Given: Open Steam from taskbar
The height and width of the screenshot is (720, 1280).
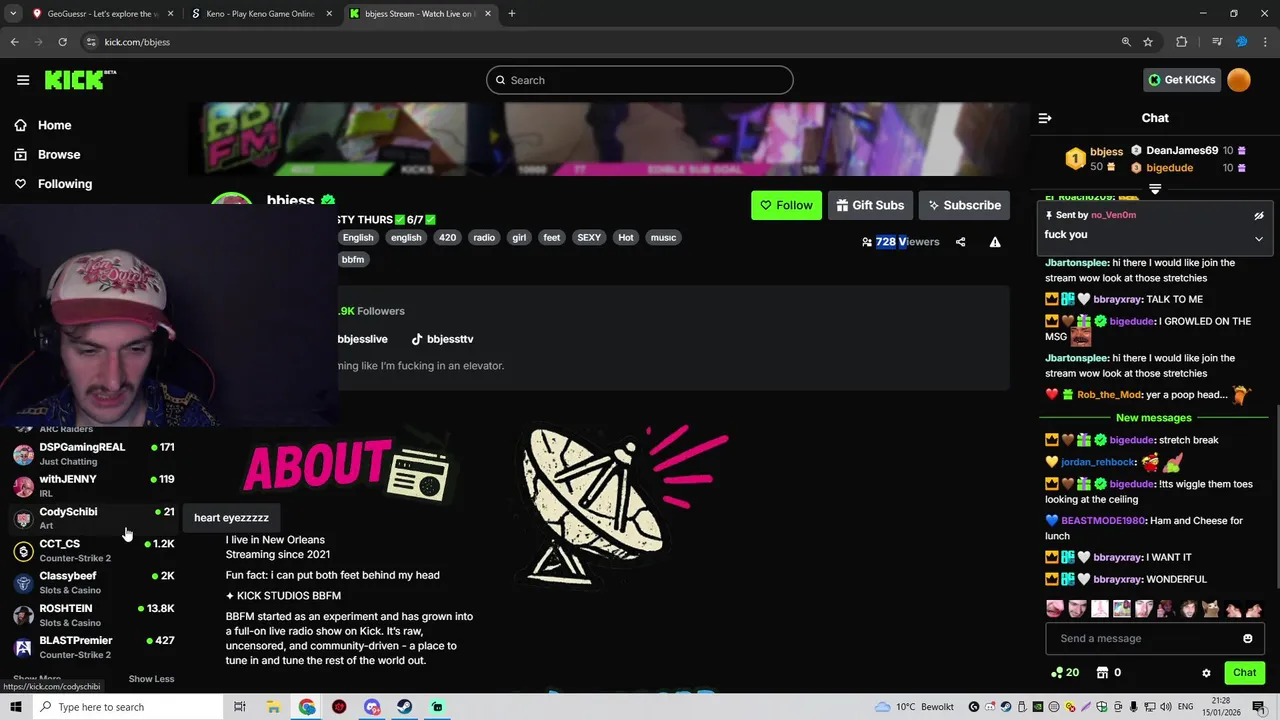Looking at the screenshot, I should tap(404, 707).
